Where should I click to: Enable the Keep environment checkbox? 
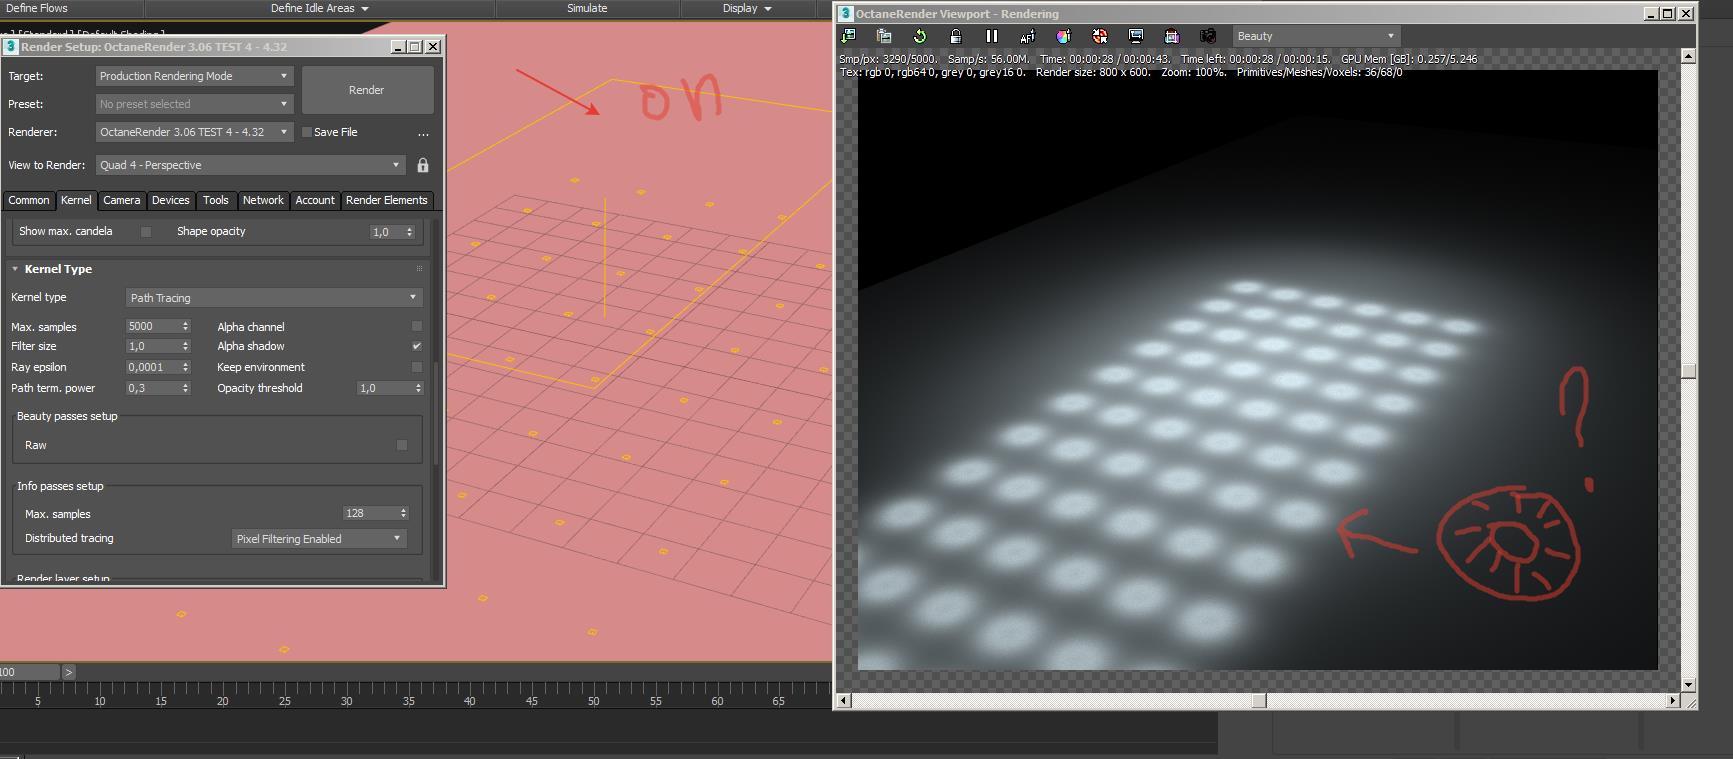coord(417,368)
